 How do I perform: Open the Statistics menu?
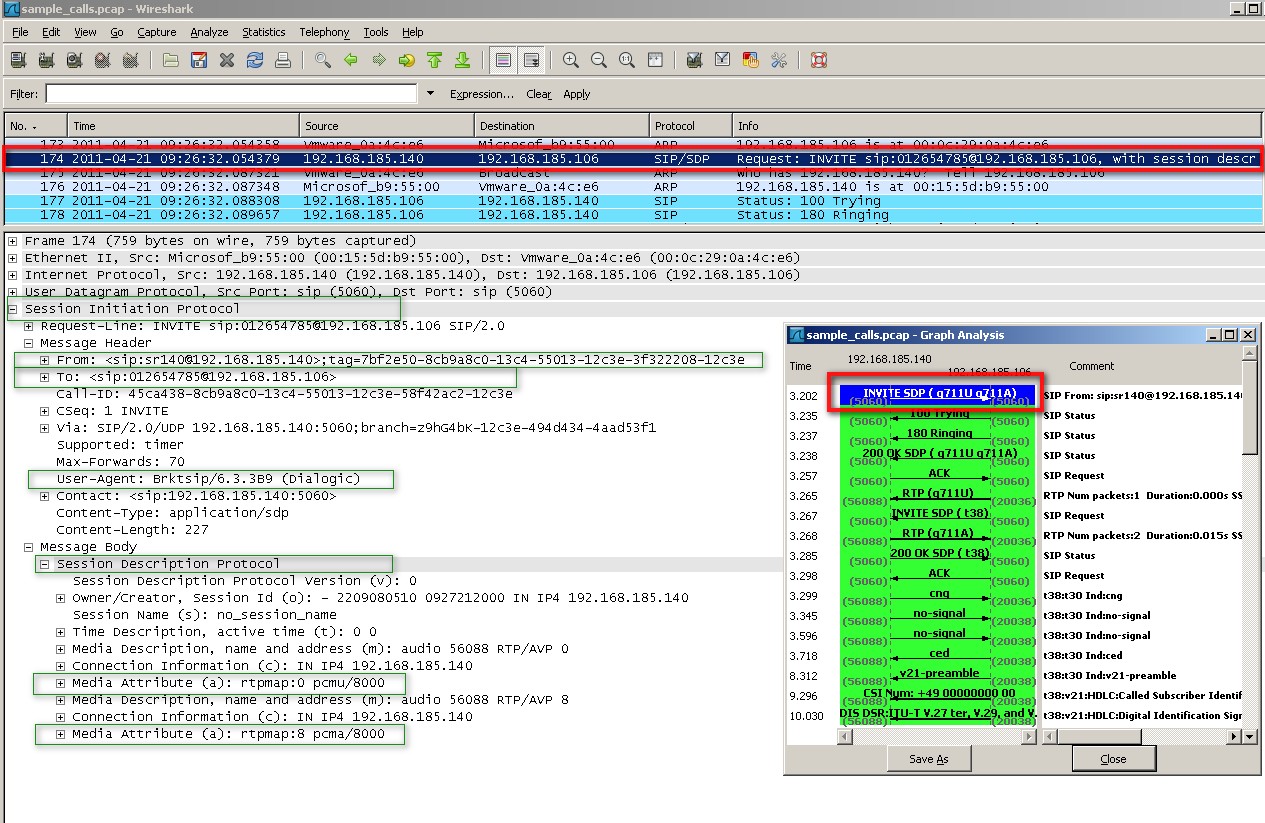pos(263,32)
